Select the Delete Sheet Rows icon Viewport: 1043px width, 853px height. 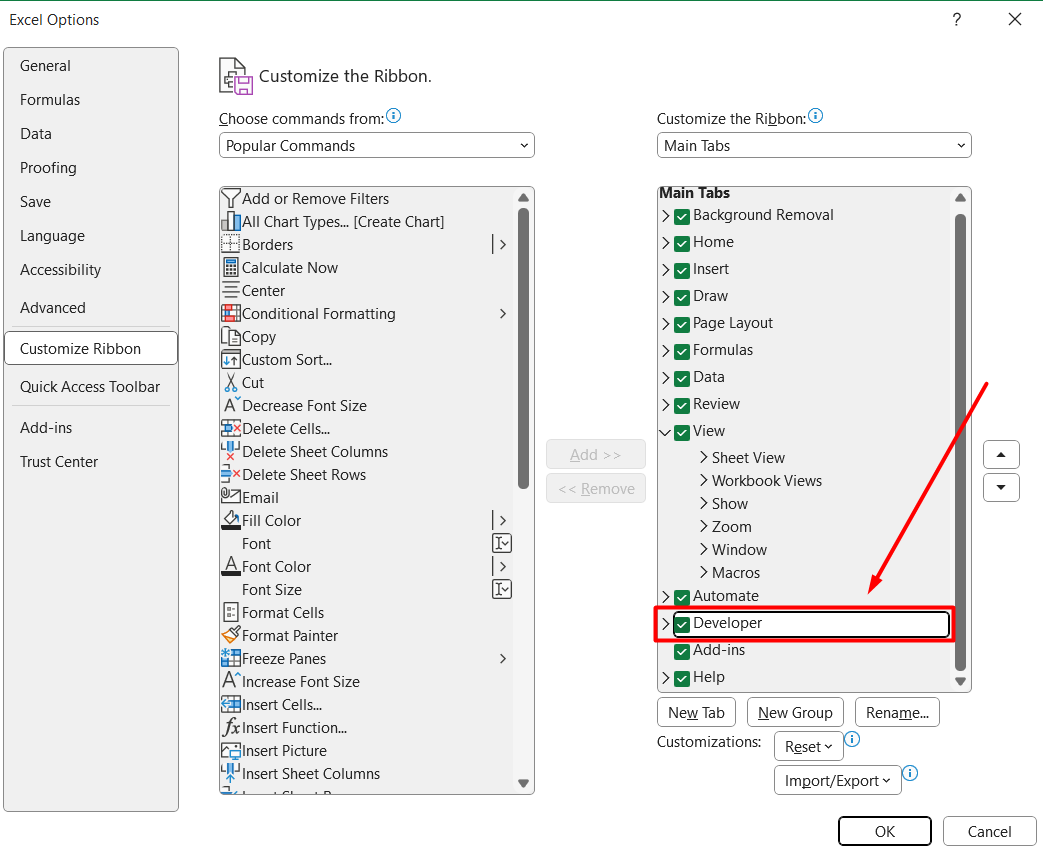pyautogui.click(x=230, y=474)
